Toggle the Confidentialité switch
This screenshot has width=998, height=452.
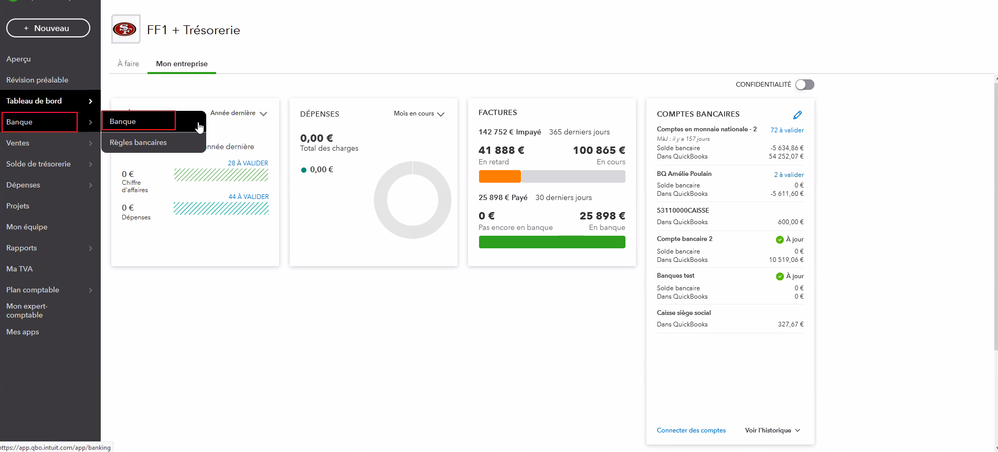click(805, 85)
